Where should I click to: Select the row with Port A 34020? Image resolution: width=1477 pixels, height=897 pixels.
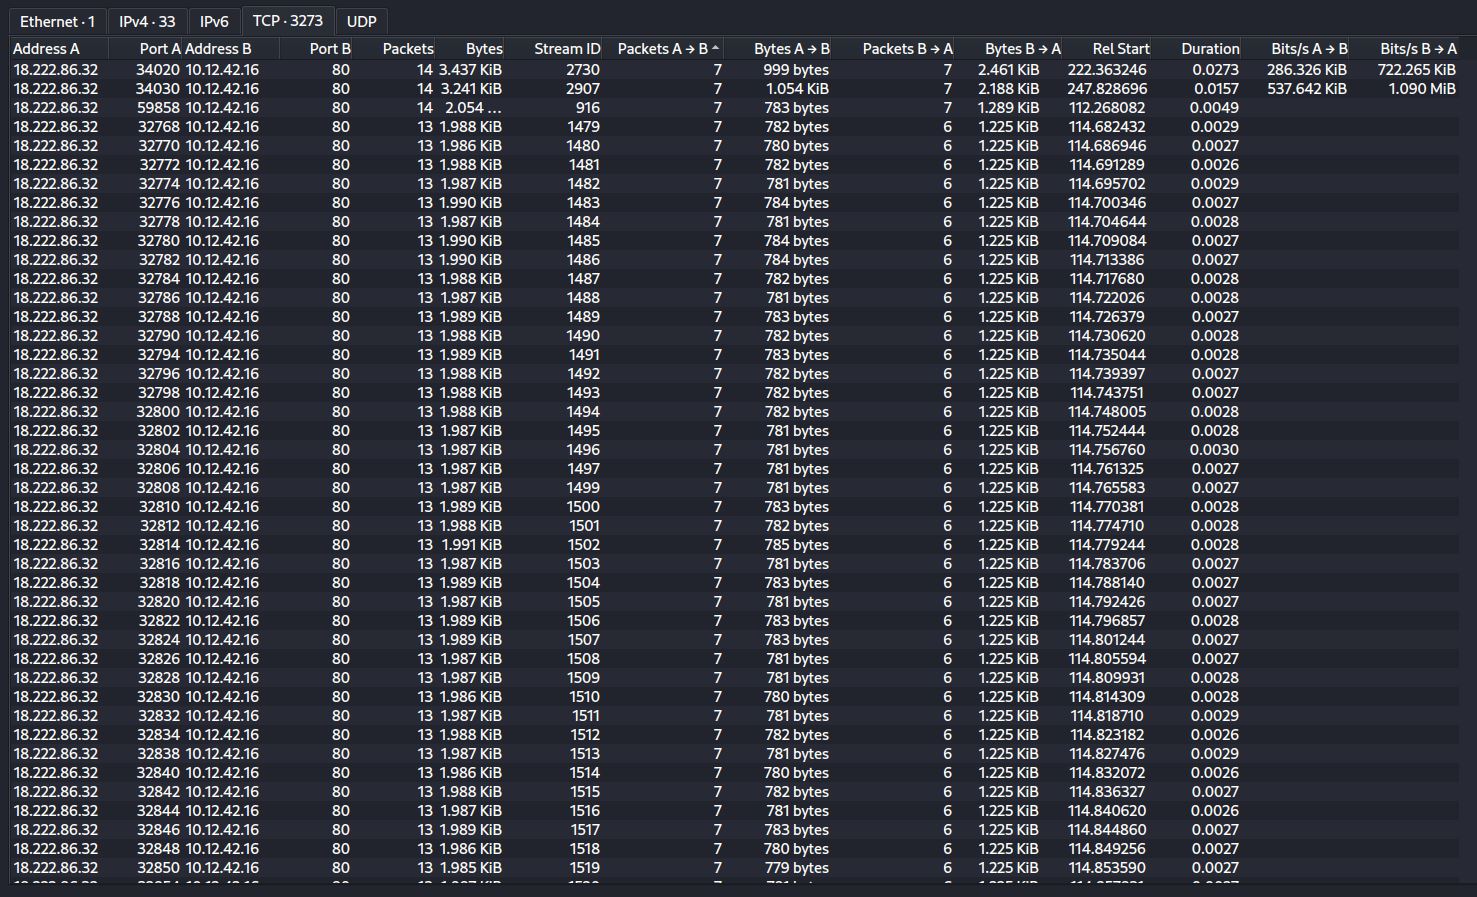pyautogui.click(x=735, y=70)
